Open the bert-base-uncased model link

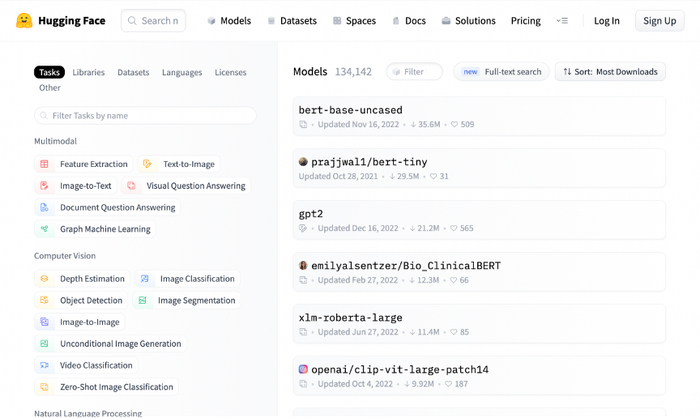tap(351, 110)
